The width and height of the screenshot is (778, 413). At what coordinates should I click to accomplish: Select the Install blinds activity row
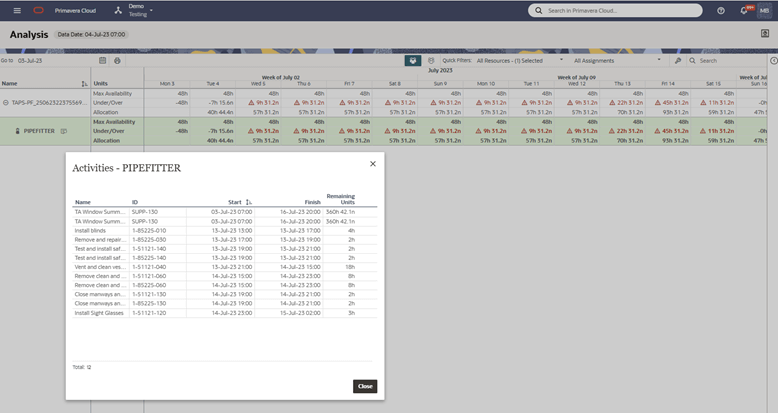(225, 230)
